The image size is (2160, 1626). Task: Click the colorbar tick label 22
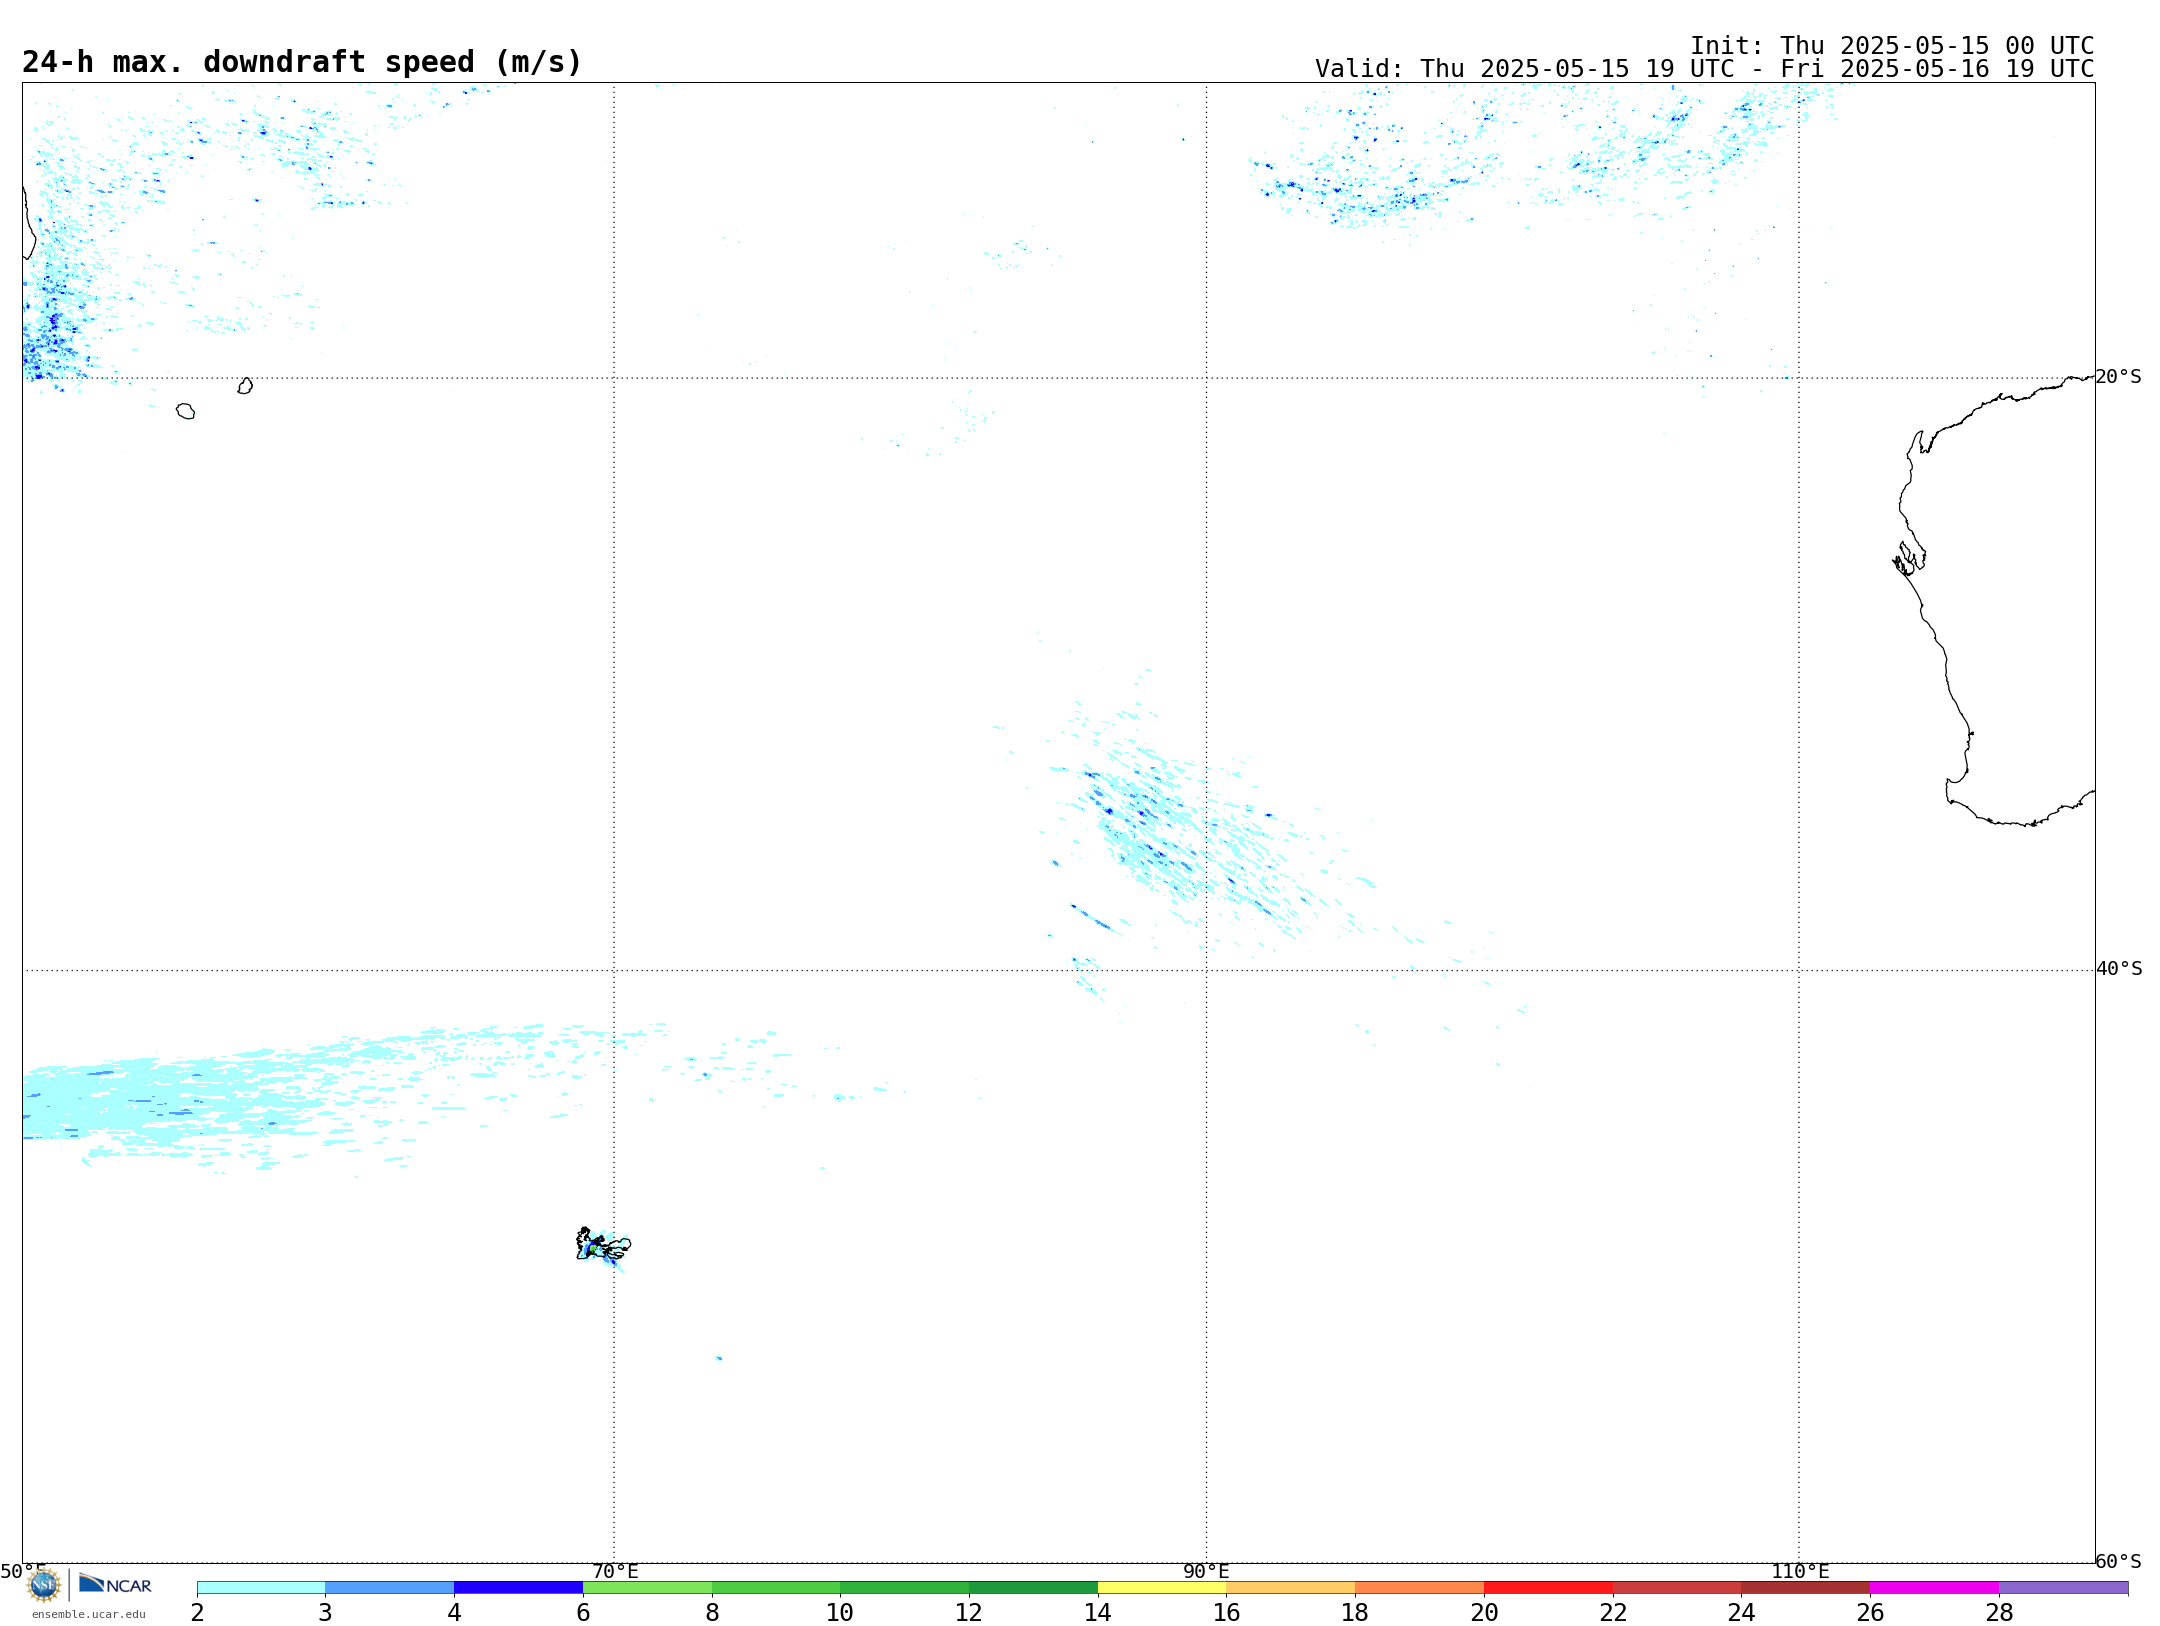(1613, 1613)
